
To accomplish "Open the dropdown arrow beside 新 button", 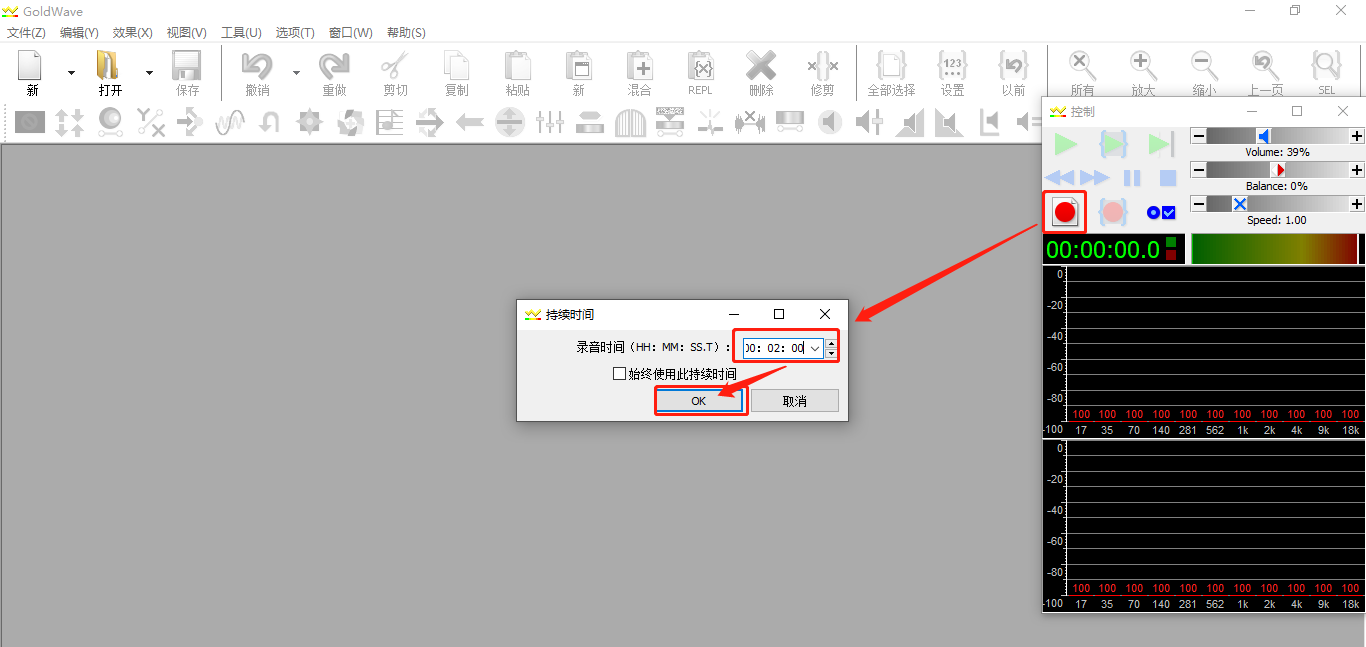I will coord(71,73).
